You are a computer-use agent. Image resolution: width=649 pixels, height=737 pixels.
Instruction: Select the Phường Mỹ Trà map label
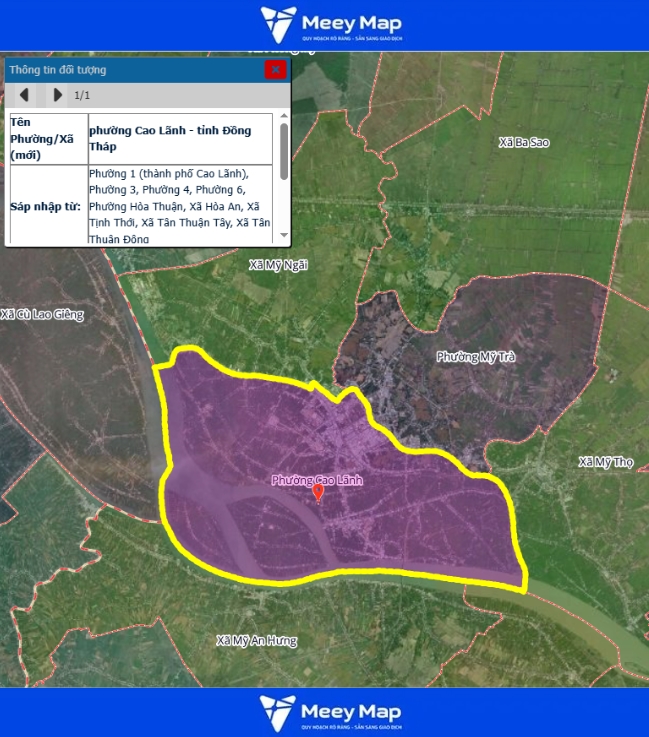475,357
